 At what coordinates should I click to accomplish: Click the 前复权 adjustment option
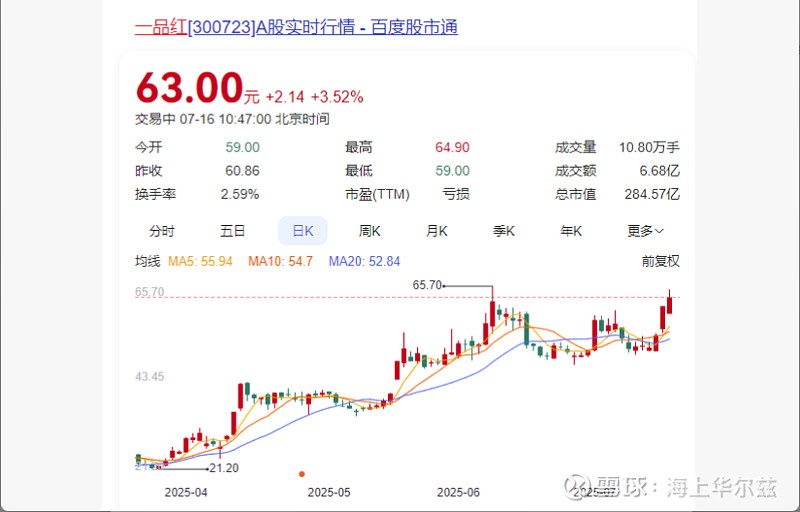660,261
